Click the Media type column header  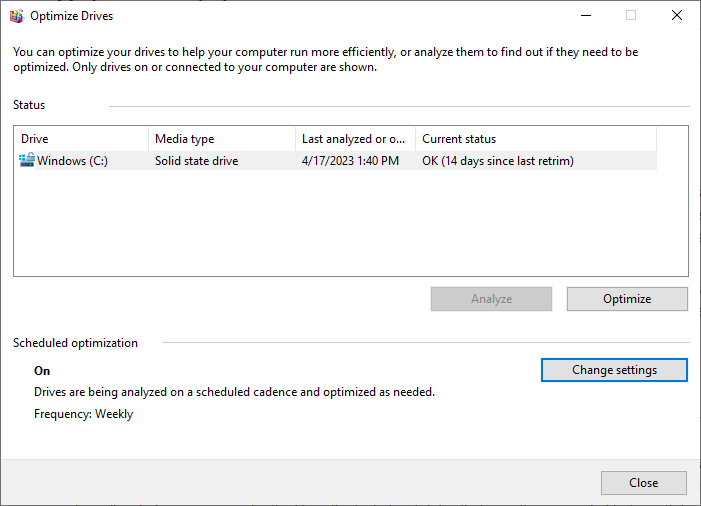[x=220, y=139]
